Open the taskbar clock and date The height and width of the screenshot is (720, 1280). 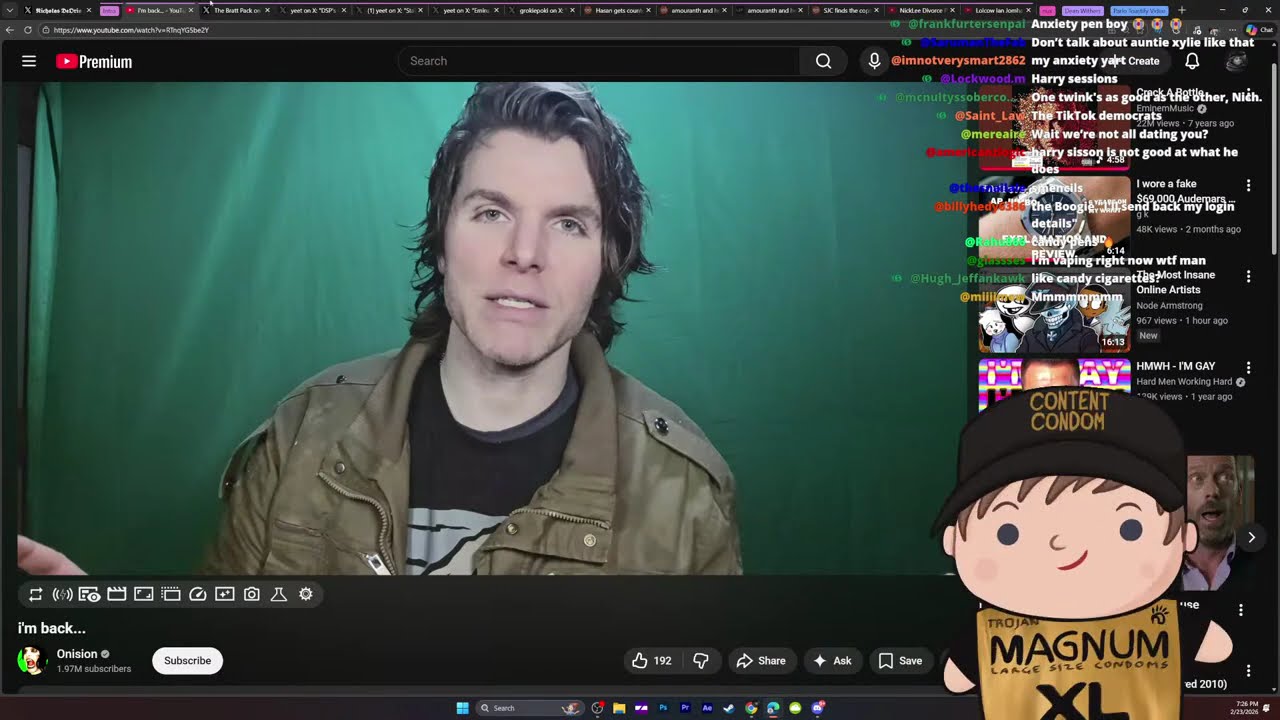click(x=1246, y=708)
